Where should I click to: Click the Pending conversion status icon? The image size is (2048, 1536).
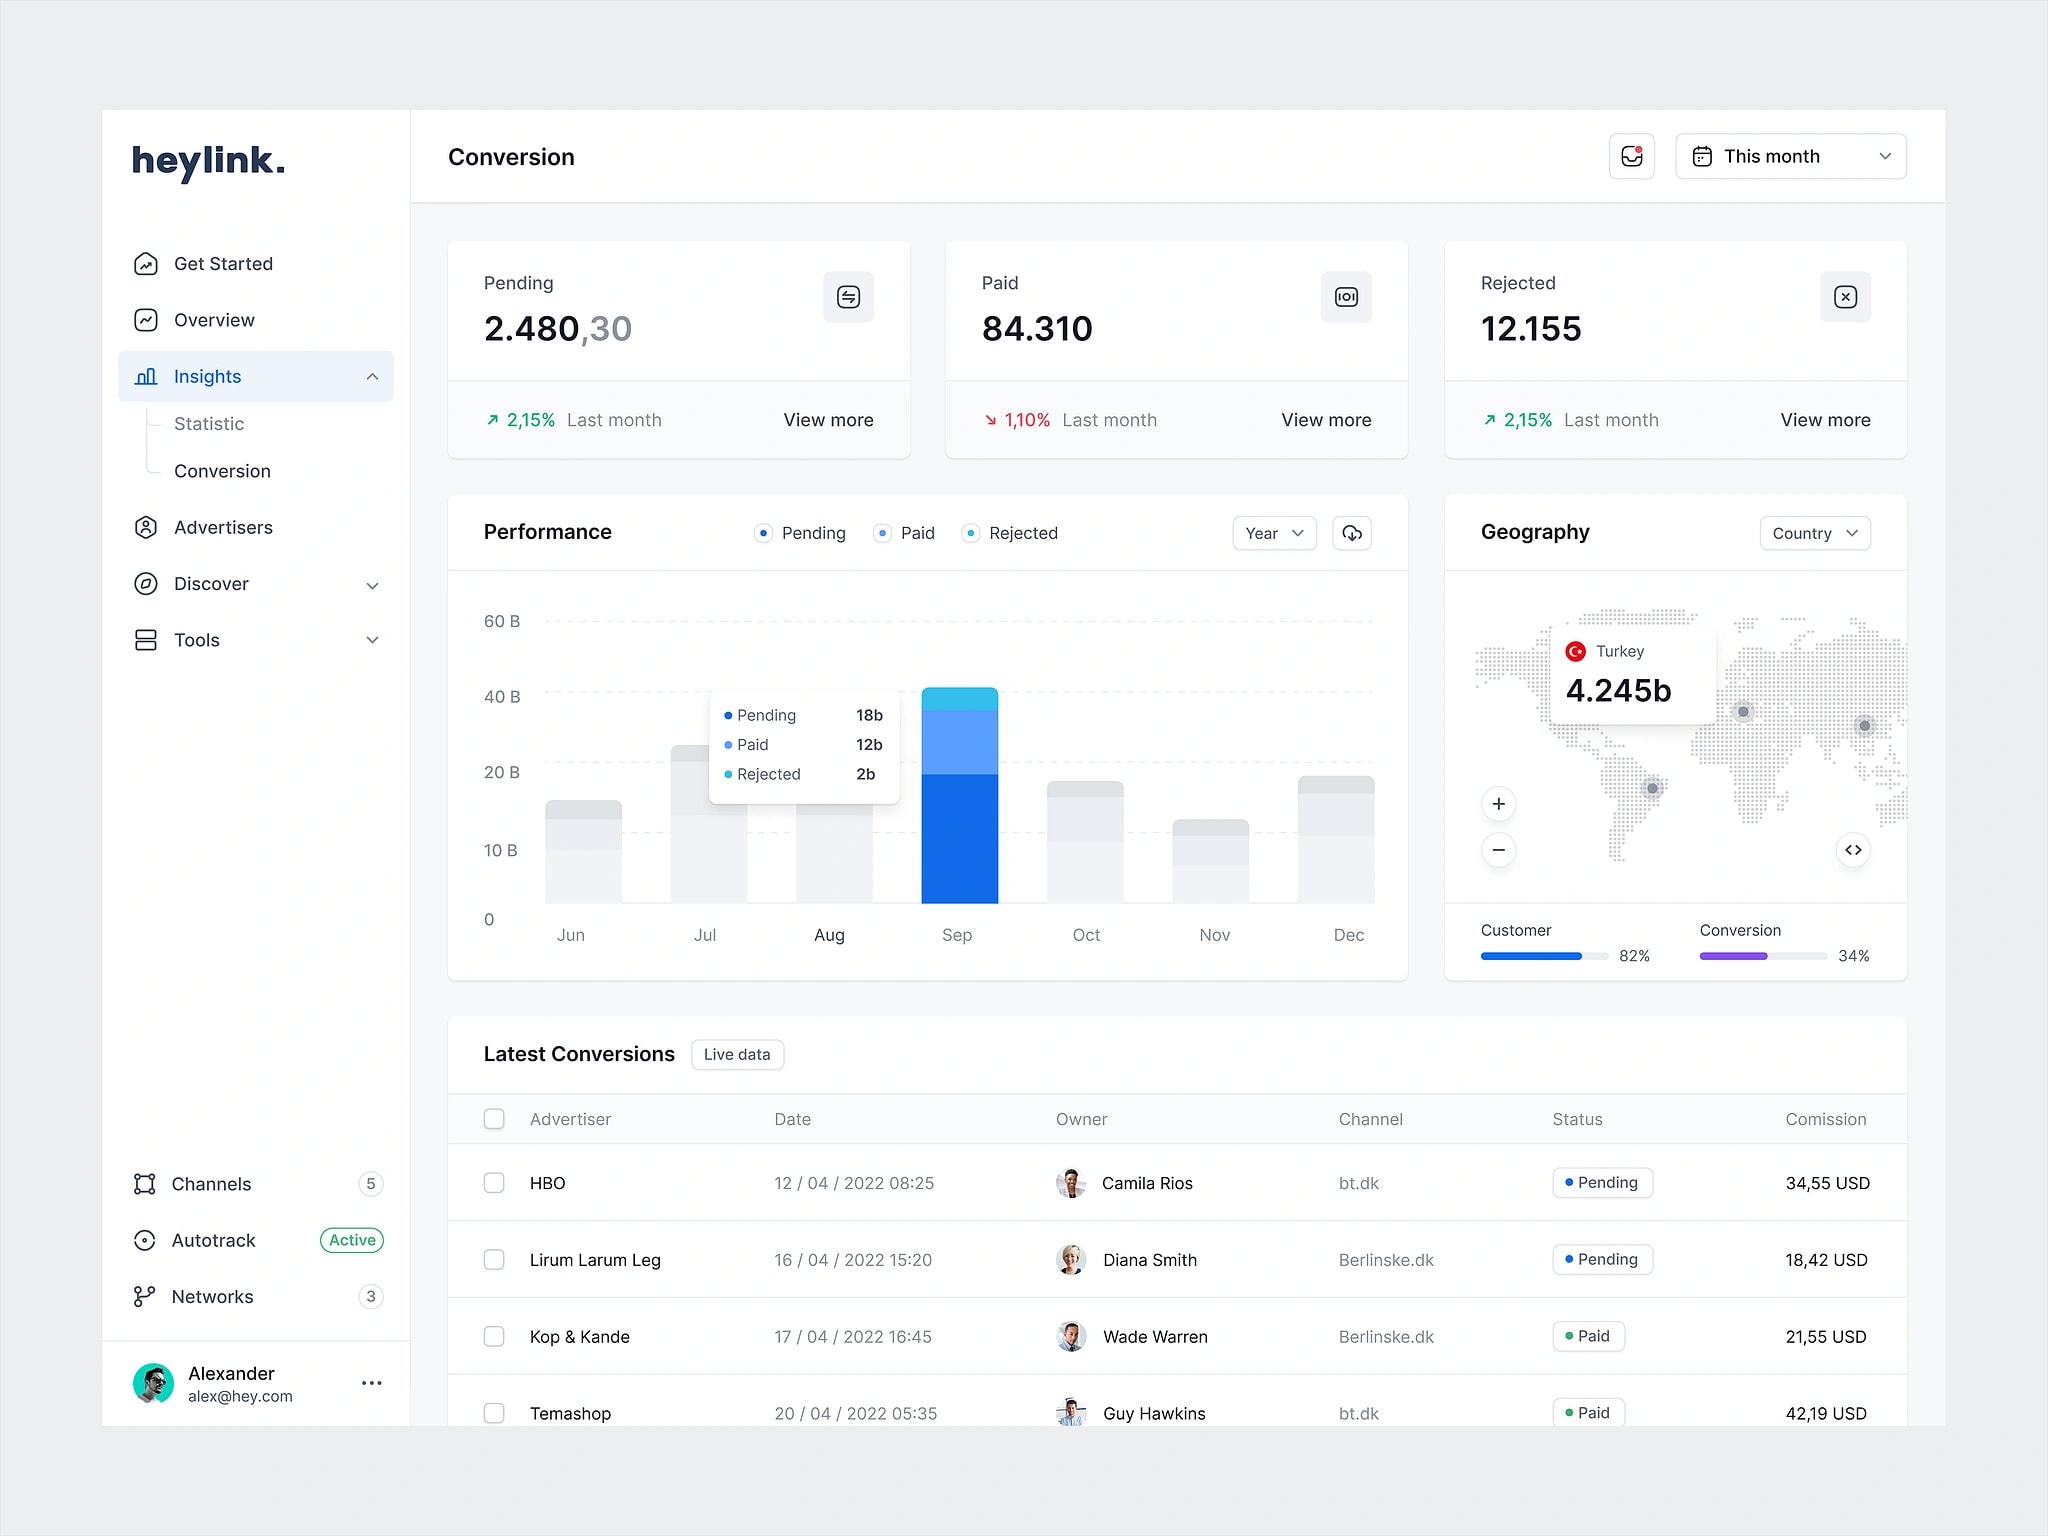(x=850, y=297)
